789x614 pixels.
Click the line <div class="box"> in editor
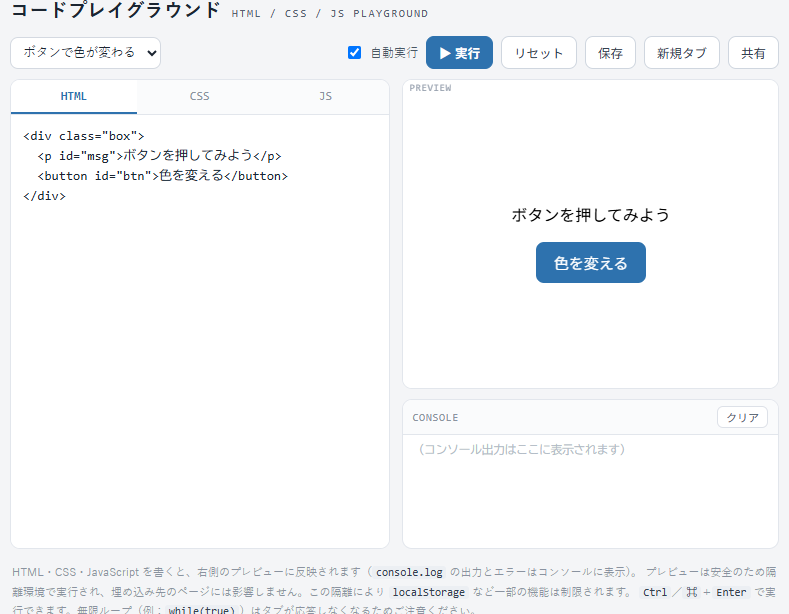[84, 136]
